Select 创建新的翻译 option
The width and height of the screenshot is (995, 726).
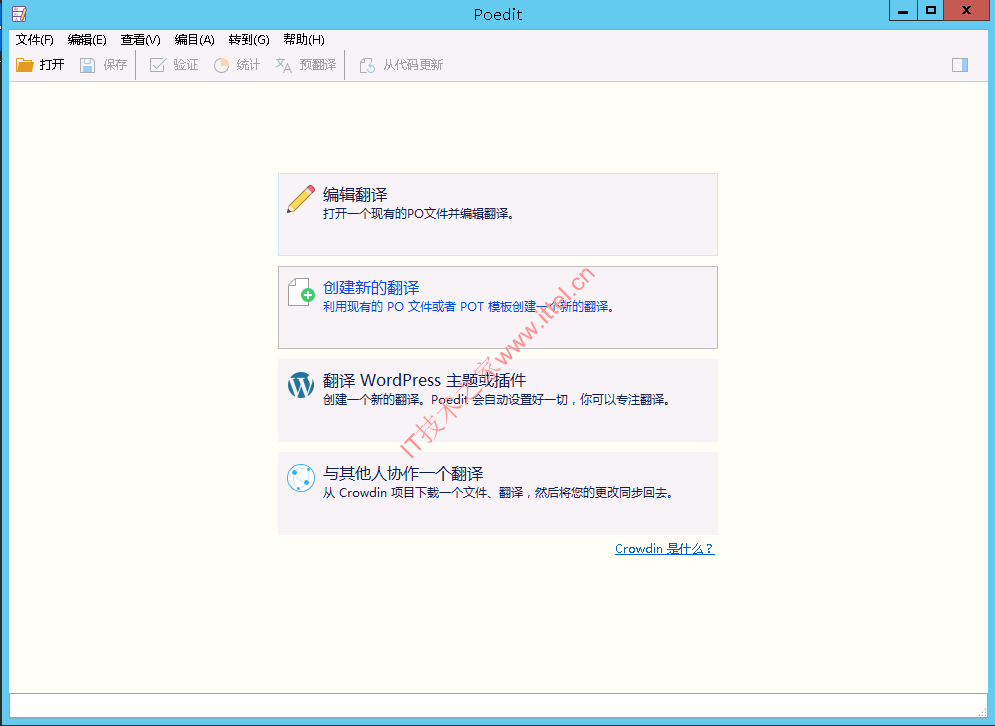498,307
